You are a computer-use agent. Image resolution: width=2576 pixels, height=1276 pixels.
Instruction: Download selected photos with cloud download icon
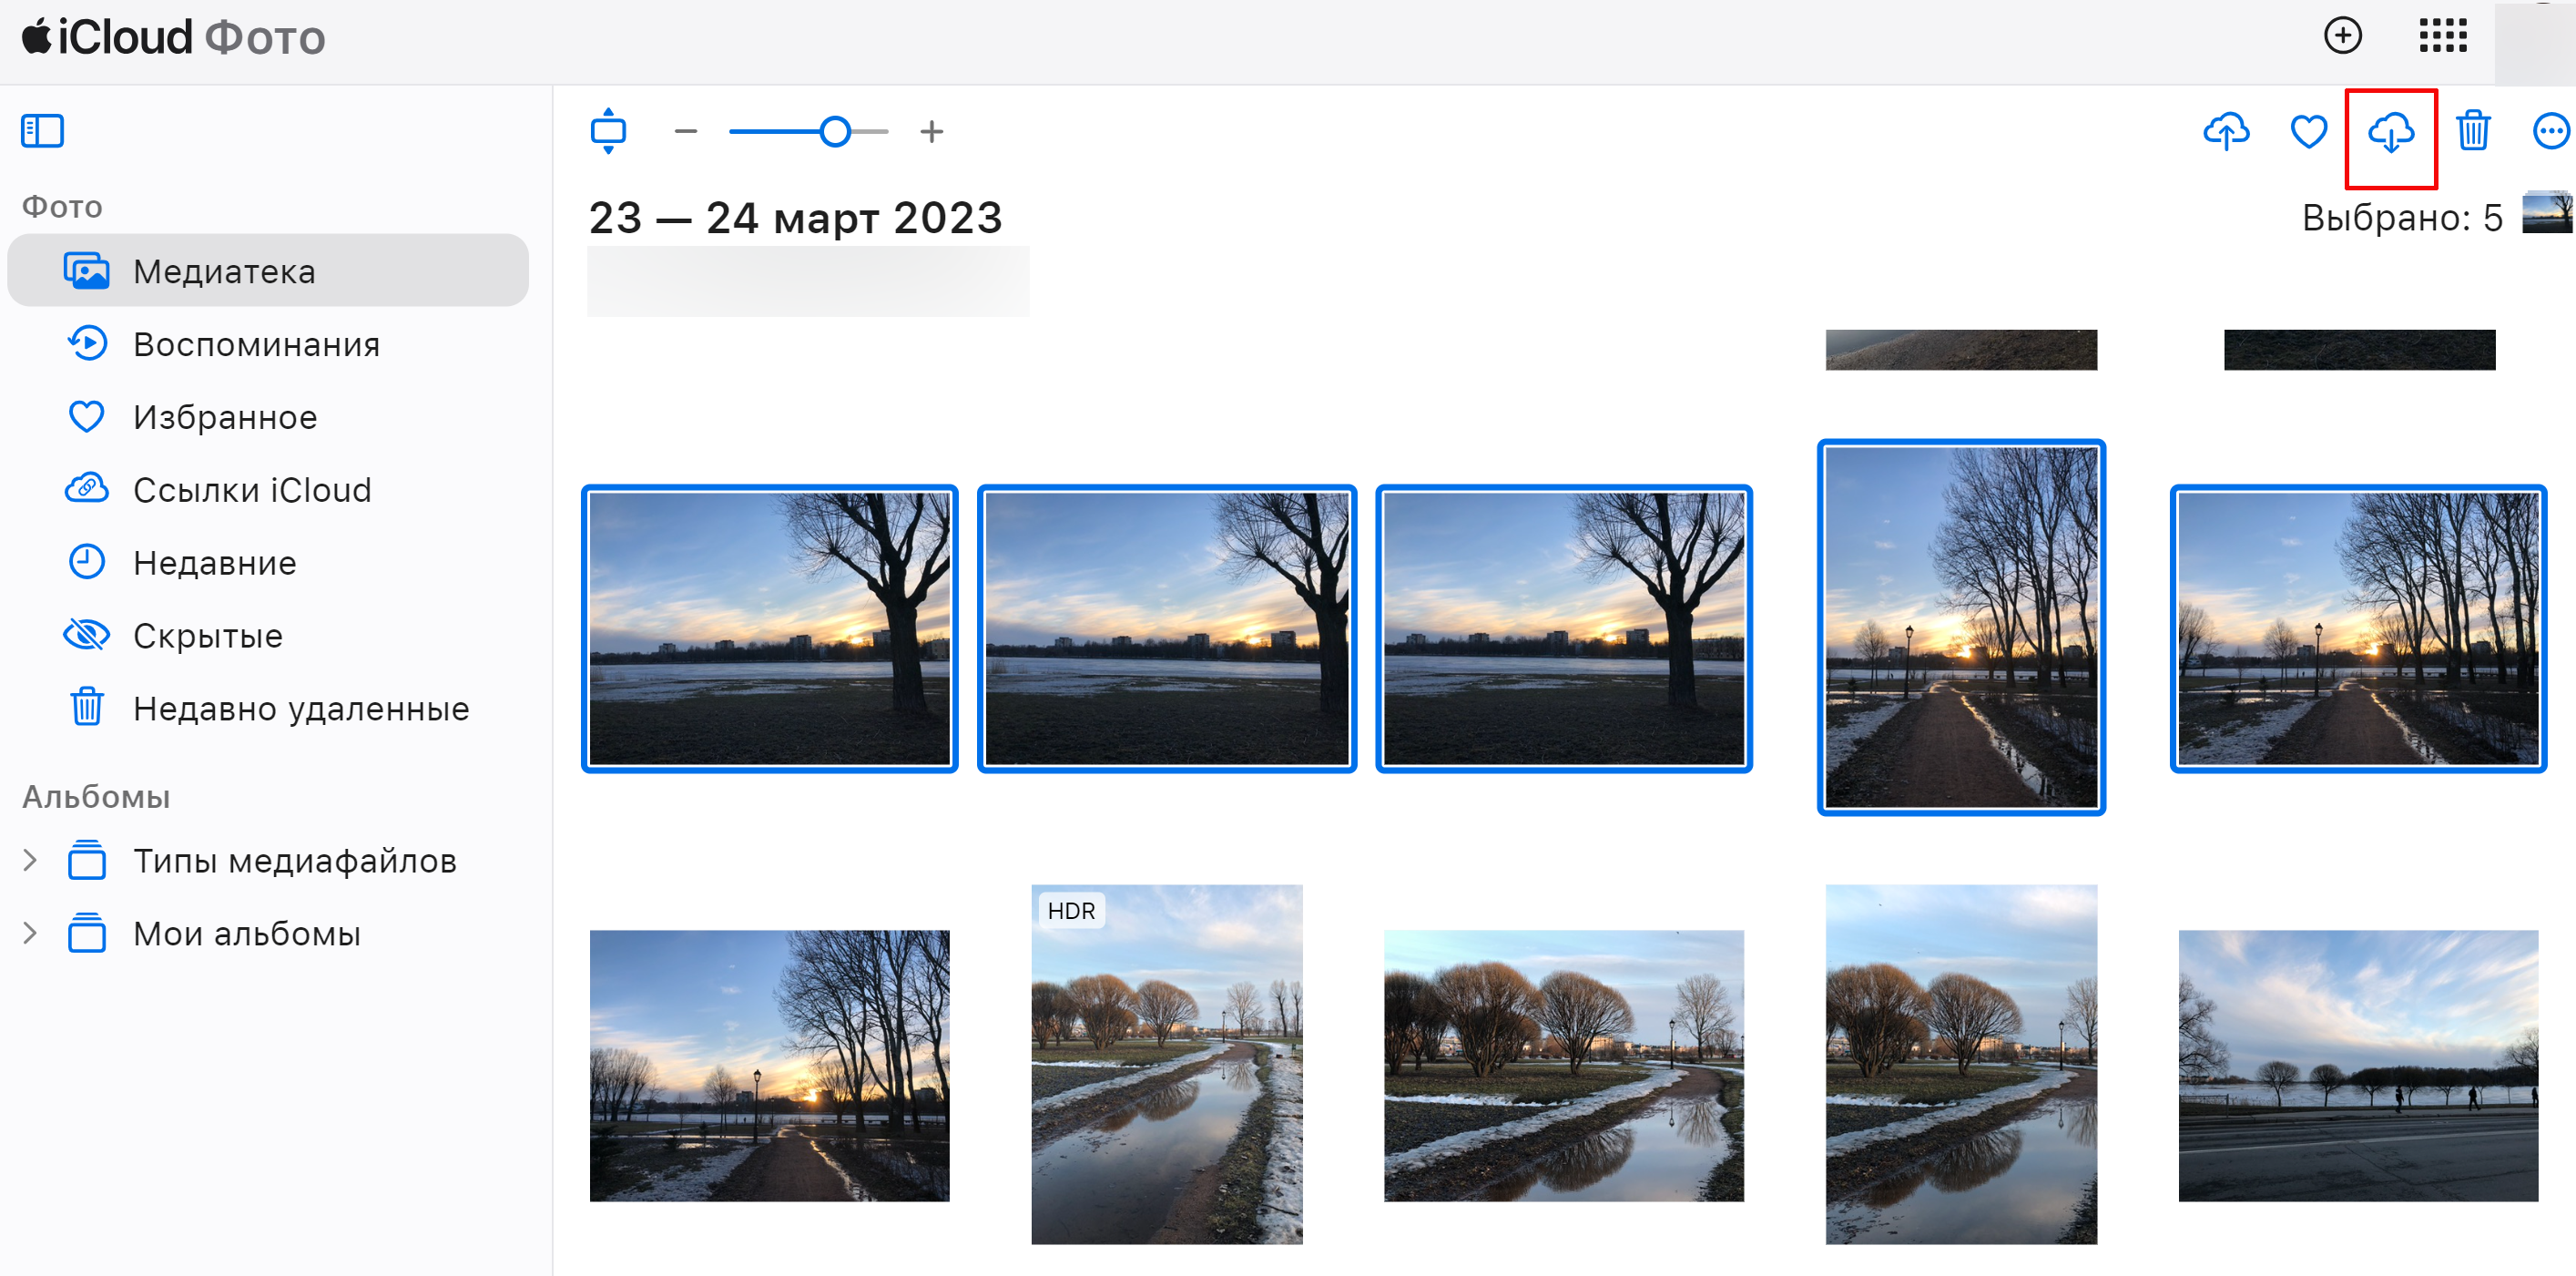(2391, 132)
